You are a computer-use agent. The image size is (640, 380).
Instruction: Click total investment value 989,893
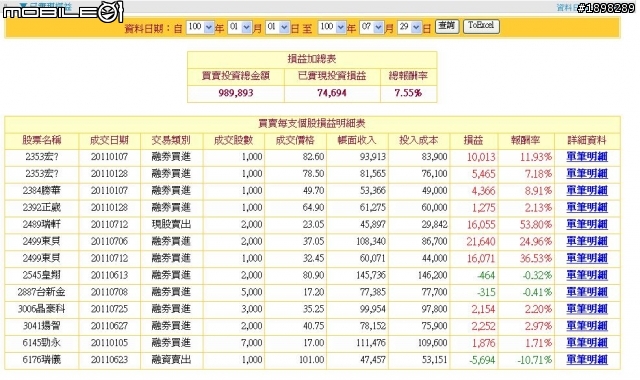click(x=236, y=93)
